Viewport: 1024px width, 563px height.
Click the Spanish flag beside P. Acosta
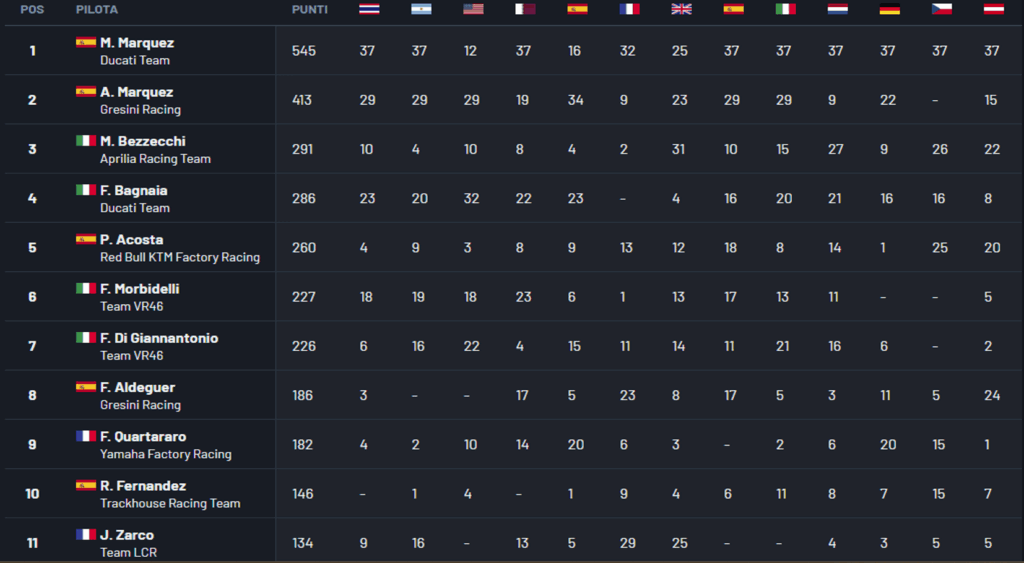86,240
